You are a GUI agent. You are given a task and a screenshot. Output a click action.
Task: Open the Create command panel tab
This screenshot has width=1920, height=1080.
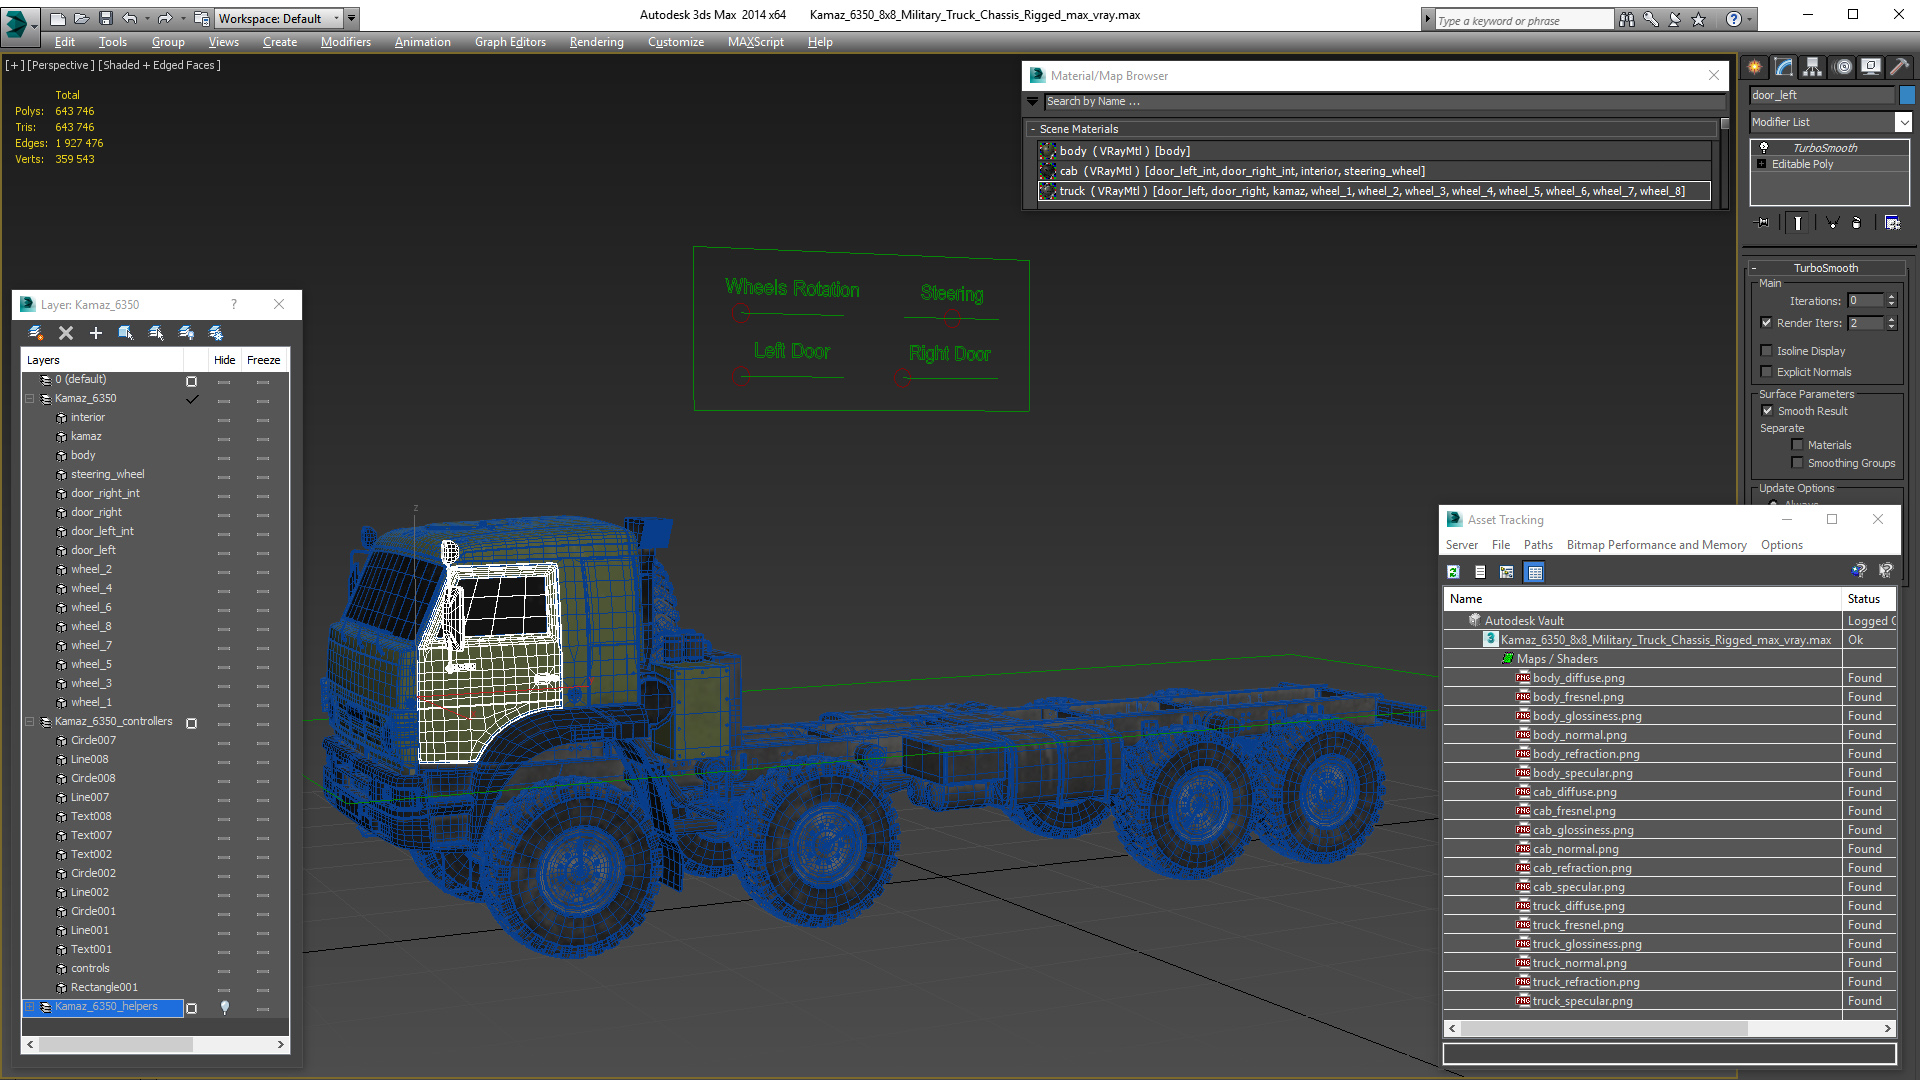click(x=1755, y=67)
